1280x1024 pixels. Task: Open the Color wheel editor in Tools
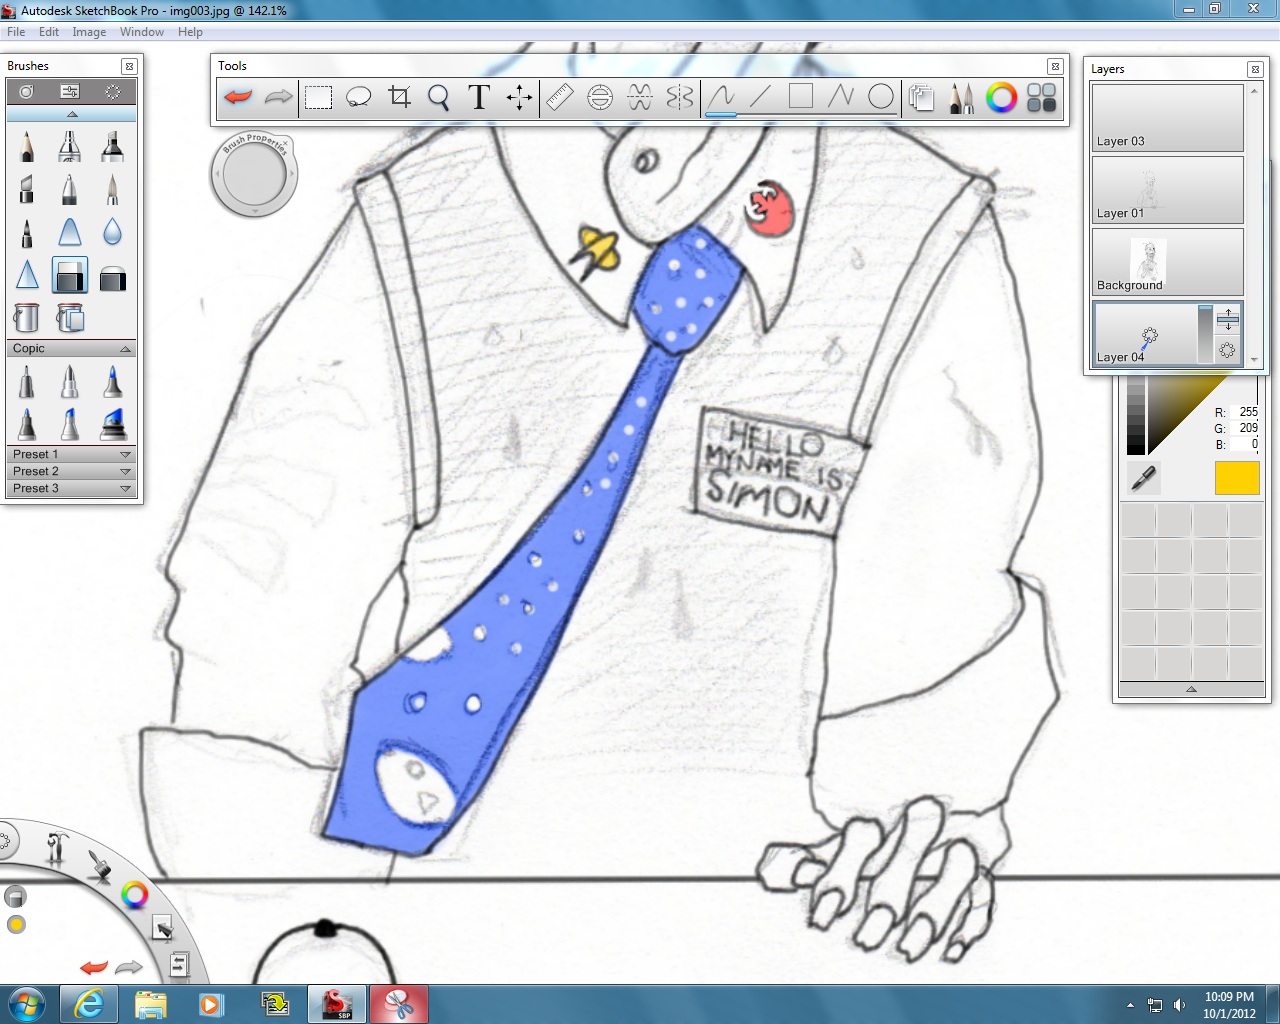coord(1002,97)
